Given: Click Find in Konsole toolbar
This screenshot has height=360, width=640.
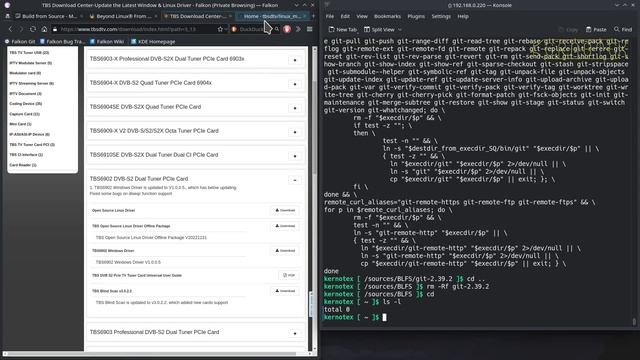Looking at the screenshot, I should point(623,29).
